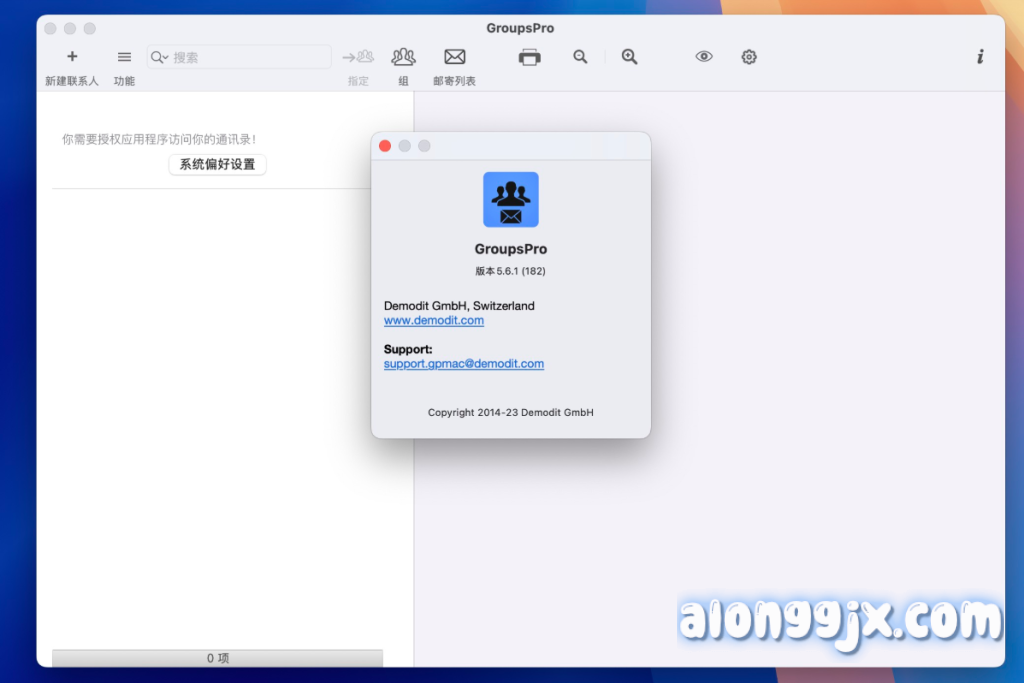Viewport: 1024px width, 683px height.
Task: Click the '0 项' status bar
Action: tap(217, 658)
